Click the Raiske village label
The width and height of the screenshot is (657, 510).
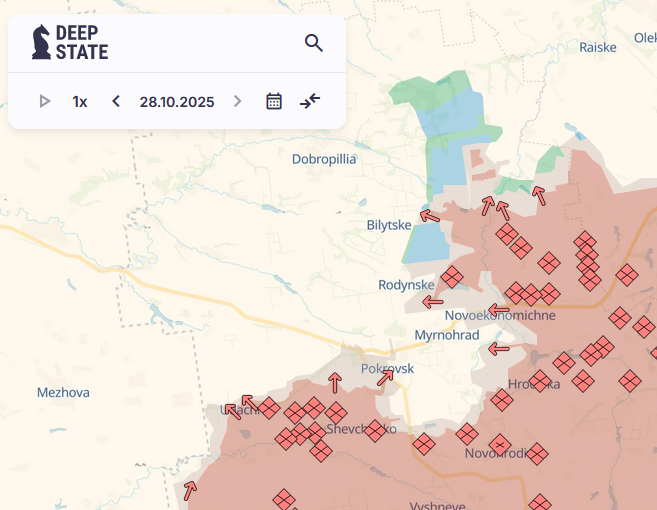[x=598, y=47]
